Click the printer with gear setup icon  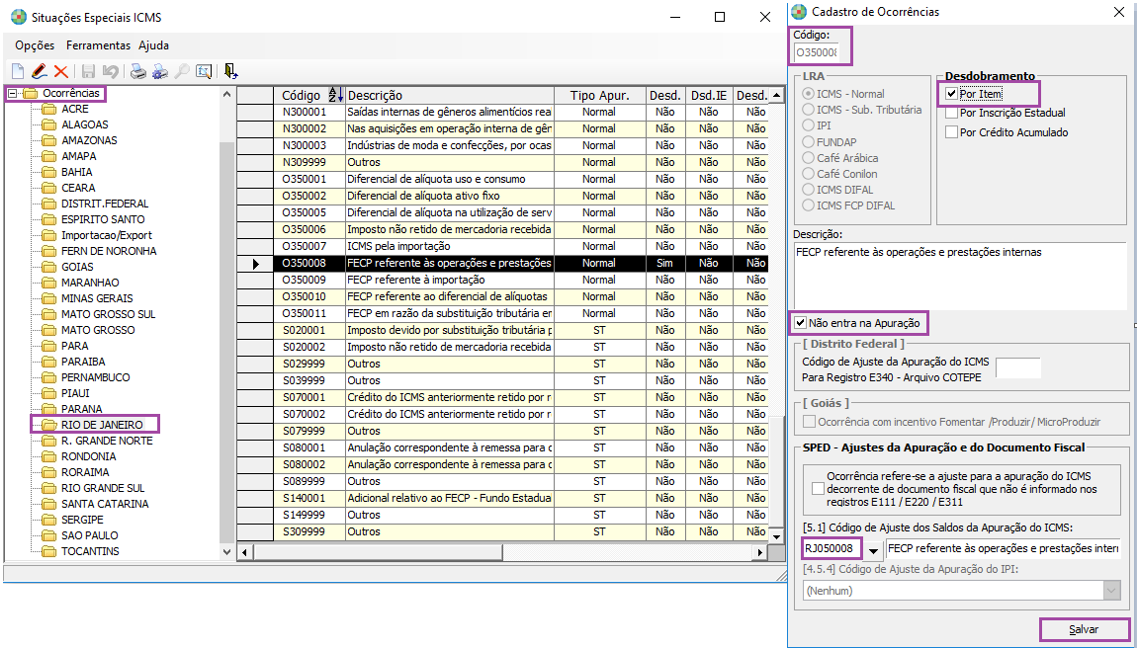(x=160, y=71)
